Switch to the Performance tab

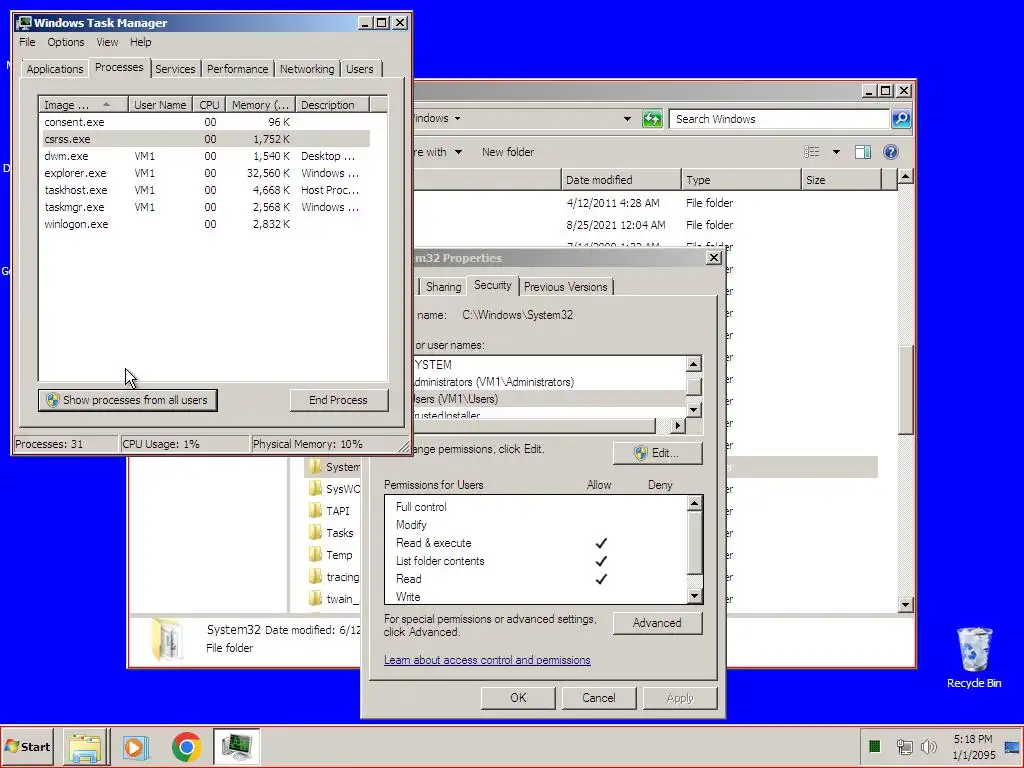(x=237, y=69)
